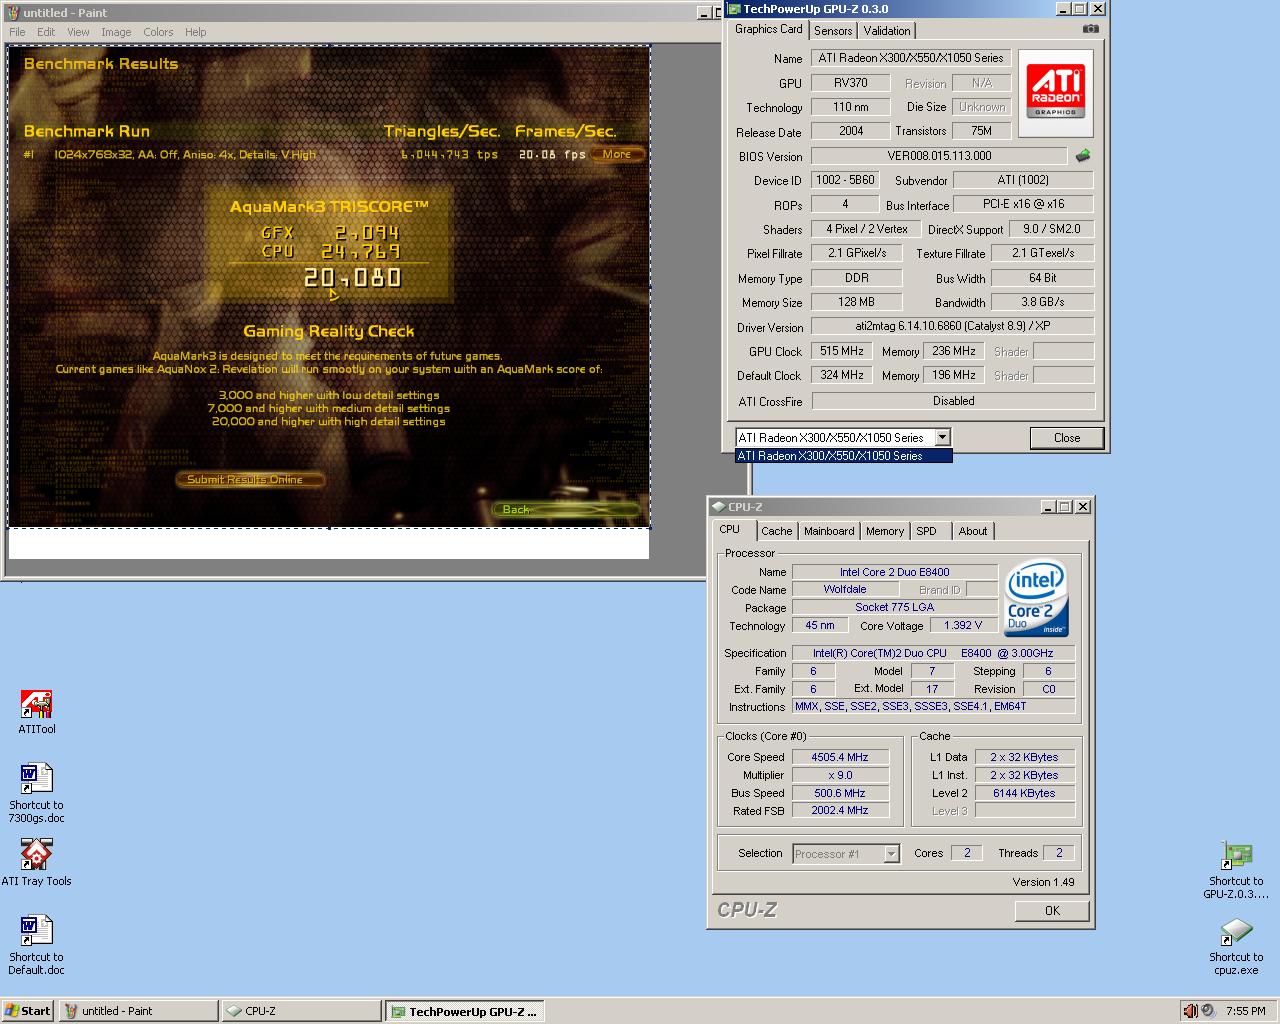Open the Paint Image menu
Viewport: 1280px width, 1024px height.
116,32
